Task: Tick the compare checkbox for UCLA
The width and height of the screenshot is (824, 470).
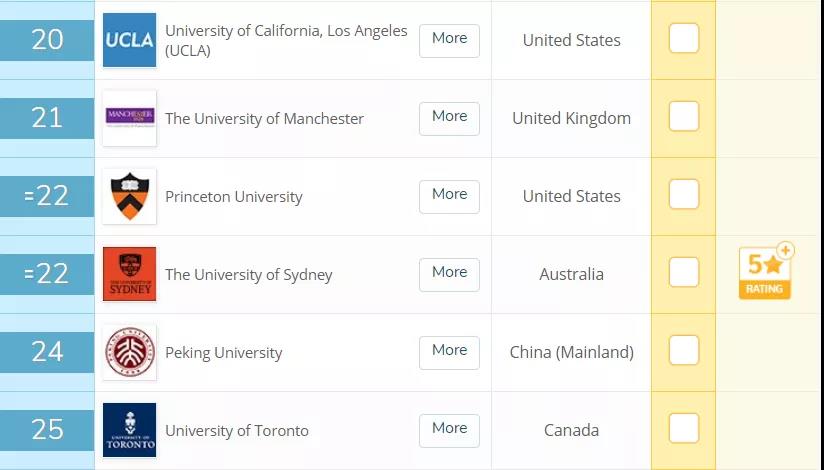Action: pyautogui.click(x=684, y=39)
